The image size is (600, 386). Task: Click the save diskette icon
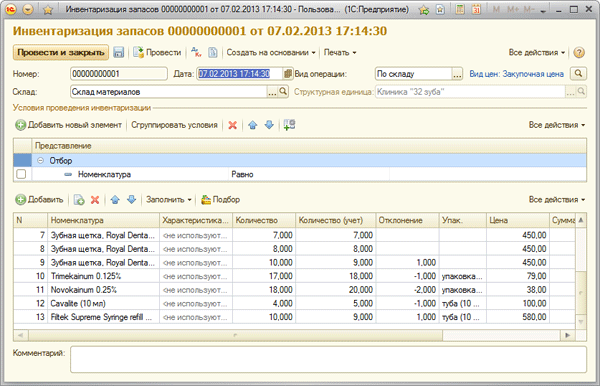(119, 52)
